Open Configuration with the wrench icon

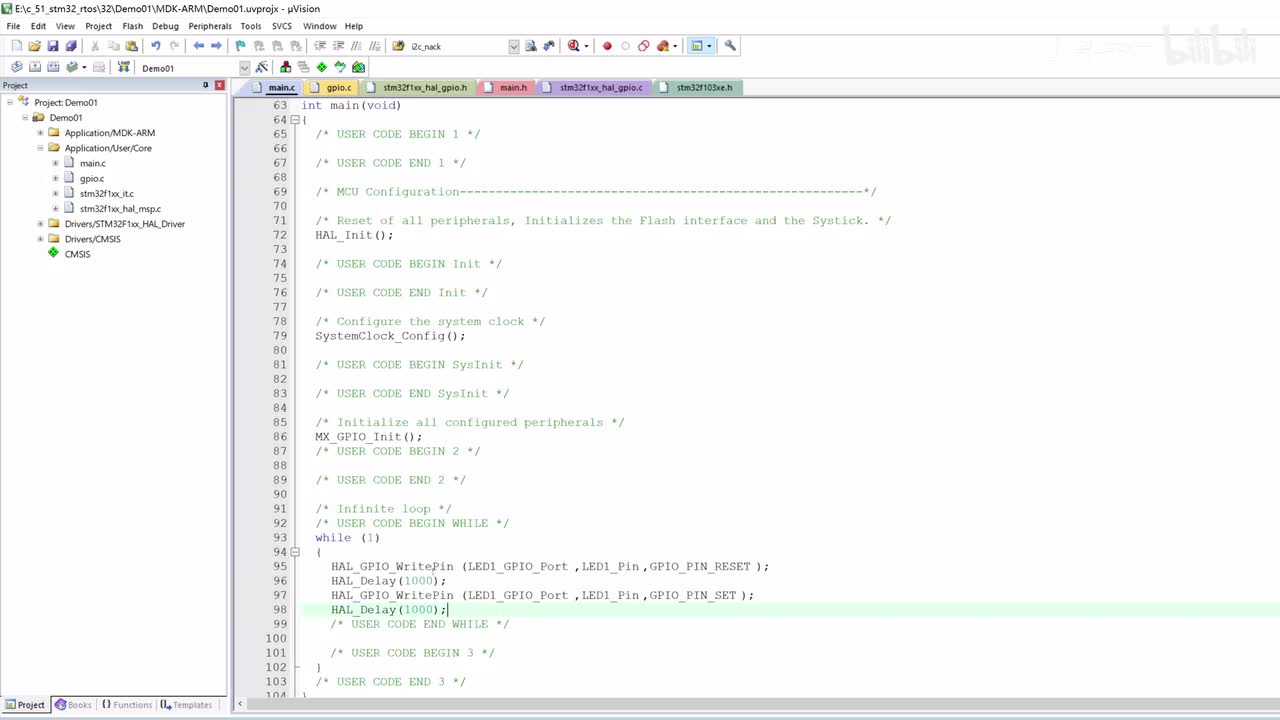(x=730, y=46)
